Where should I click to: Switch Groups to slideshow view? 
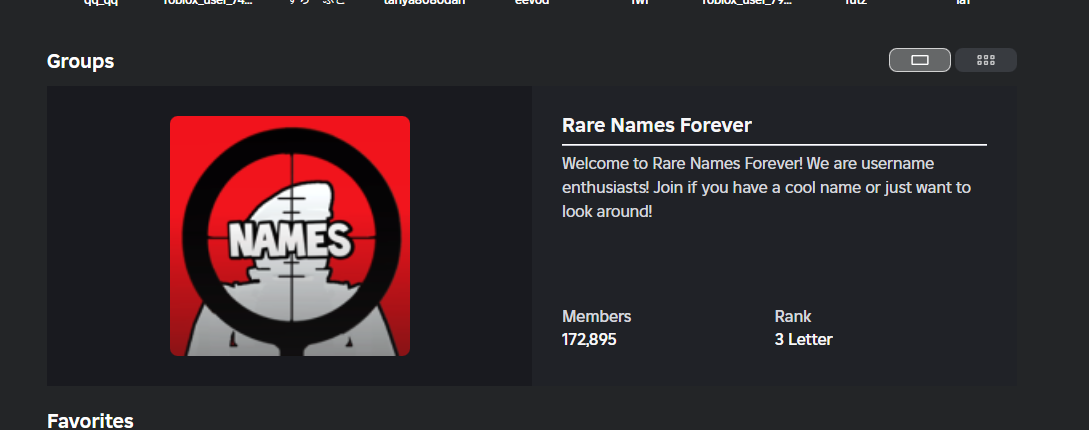[920, 60]
